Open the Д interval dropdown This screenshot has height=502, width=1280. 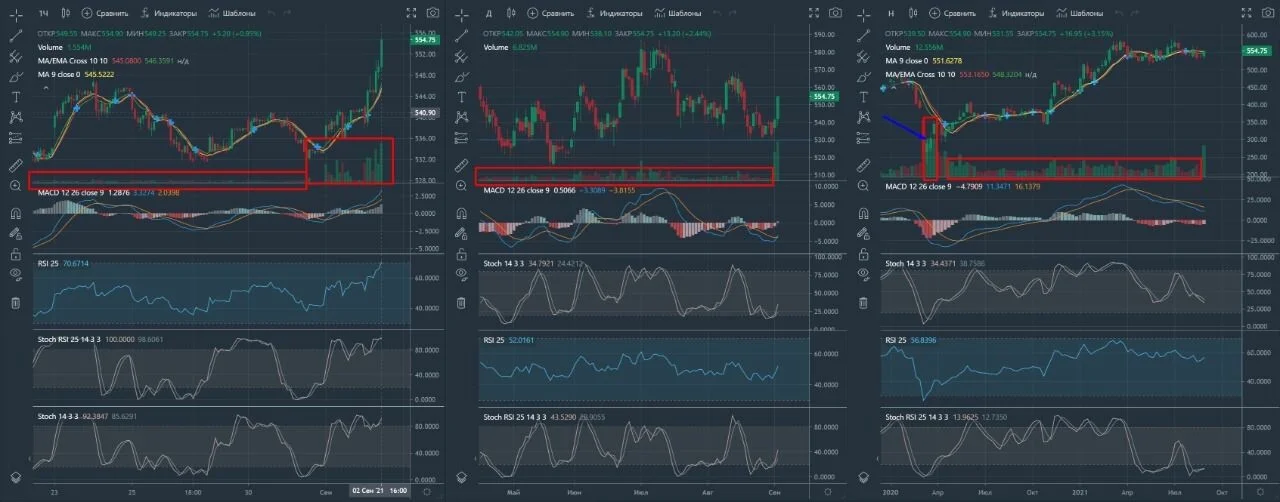point(487,14)
